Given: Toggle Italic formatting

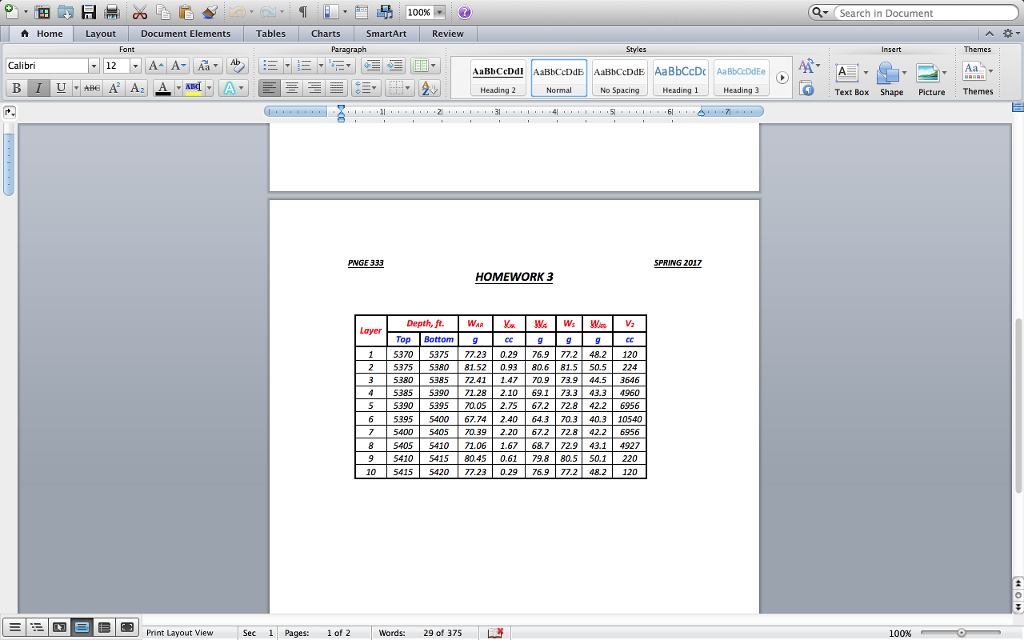Looking at the screenshot, I should (39, 88).
